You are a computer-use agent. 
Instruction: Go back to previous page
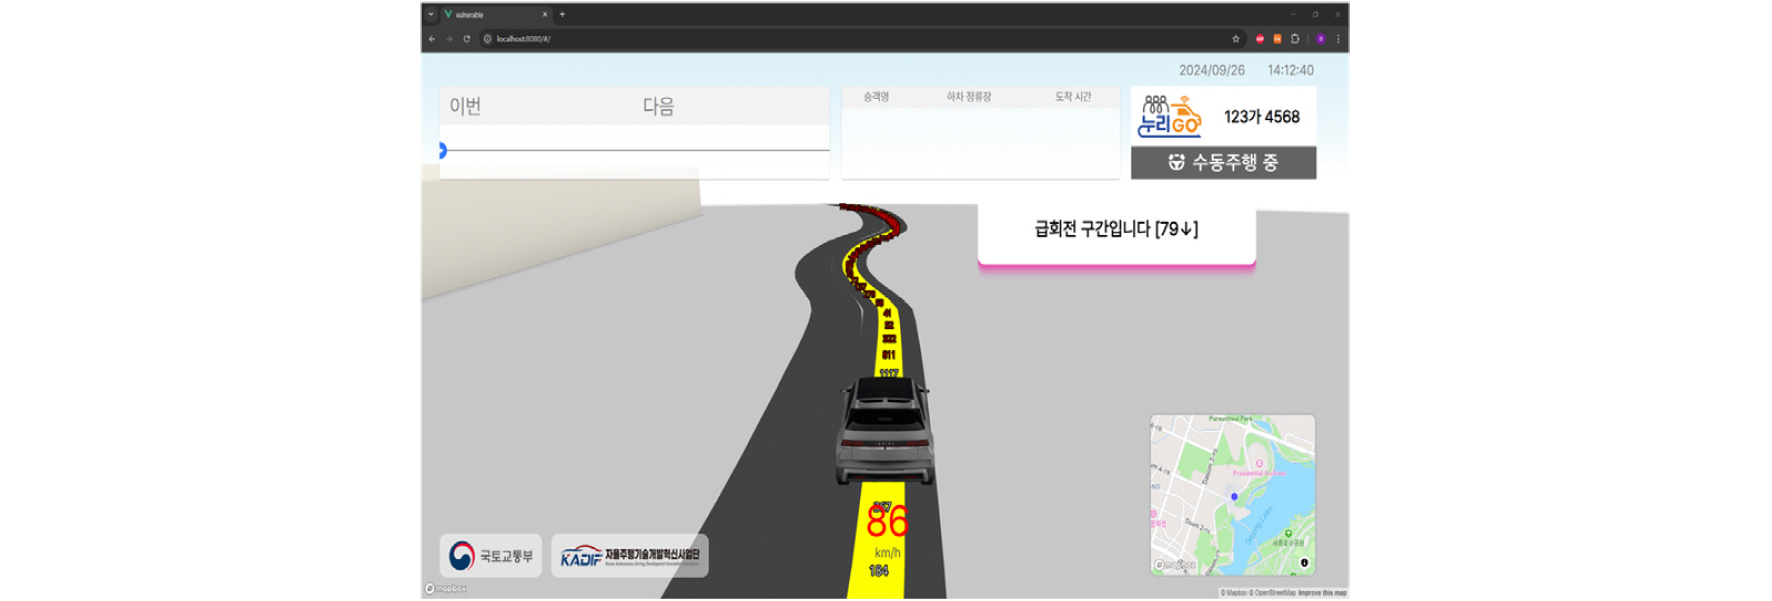point(432,39)
